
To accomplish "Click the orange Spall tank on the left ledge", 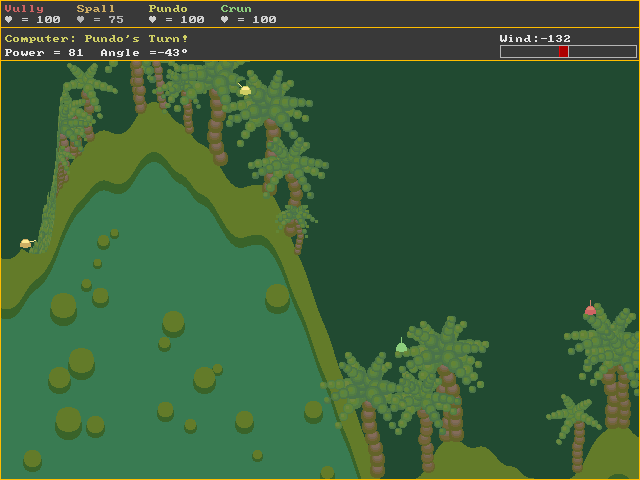I will 27,243.
